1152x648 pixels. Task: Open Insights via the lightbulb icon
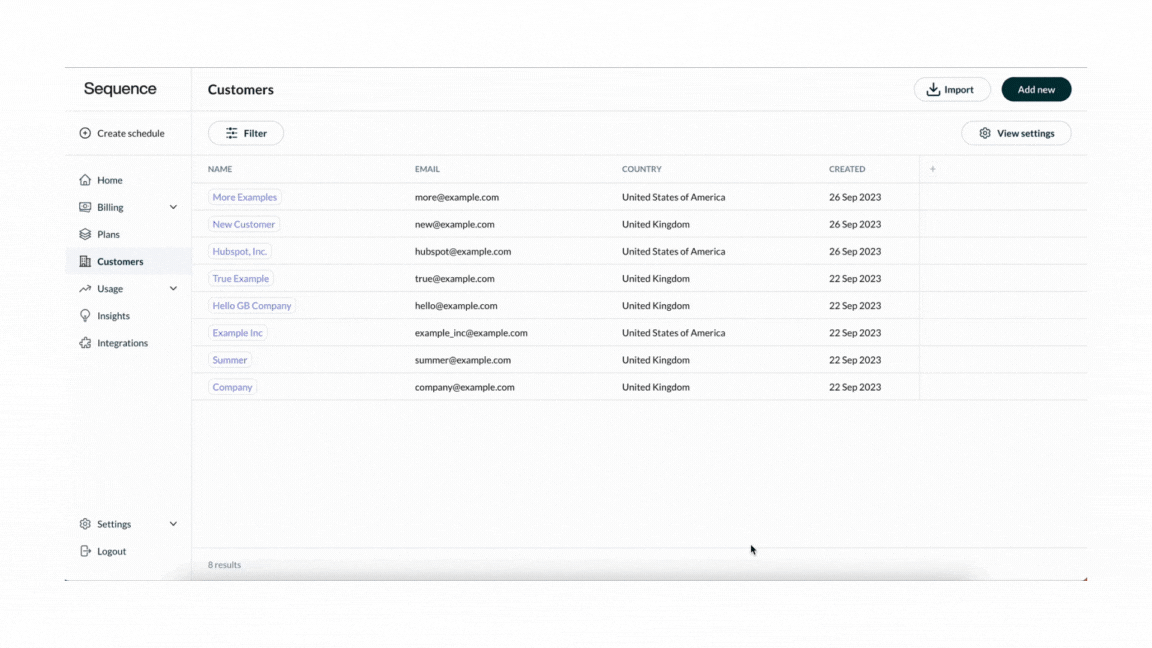(84, 315)
